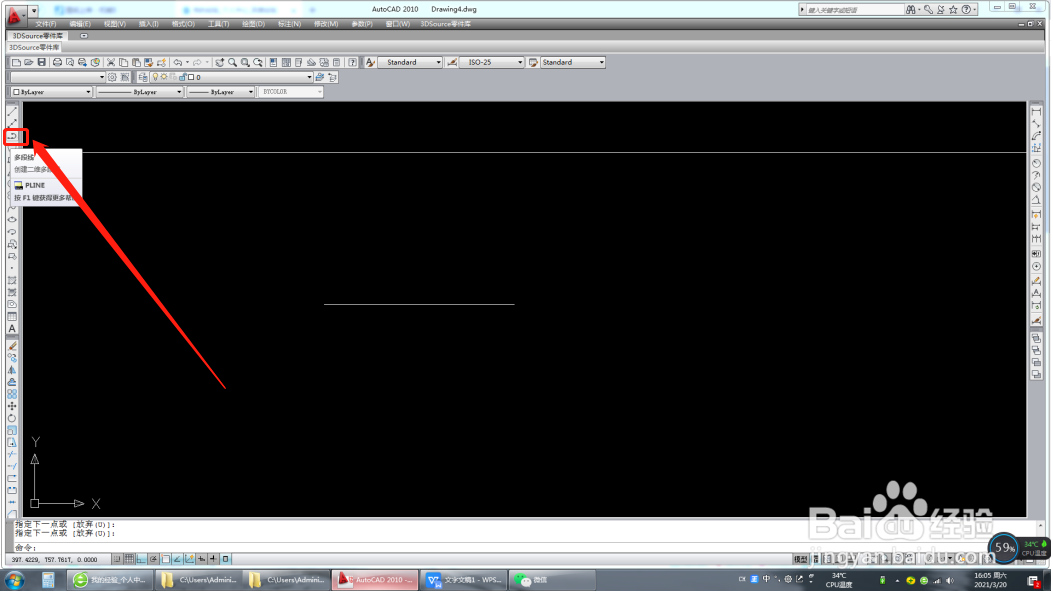Toggle Quick properties in the status bar
The image size is (1053, 592).
tap(226, 559)
